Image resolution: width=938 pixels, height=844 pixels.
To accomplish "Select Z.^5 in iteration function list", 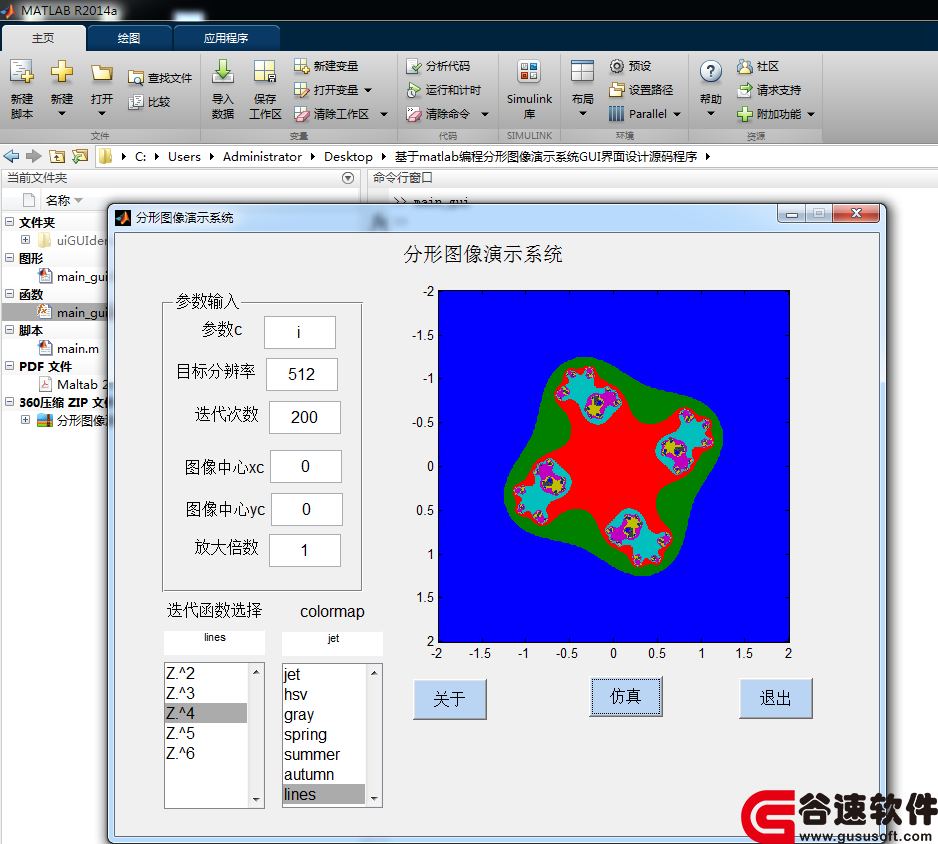I will (x=206, y=733).
